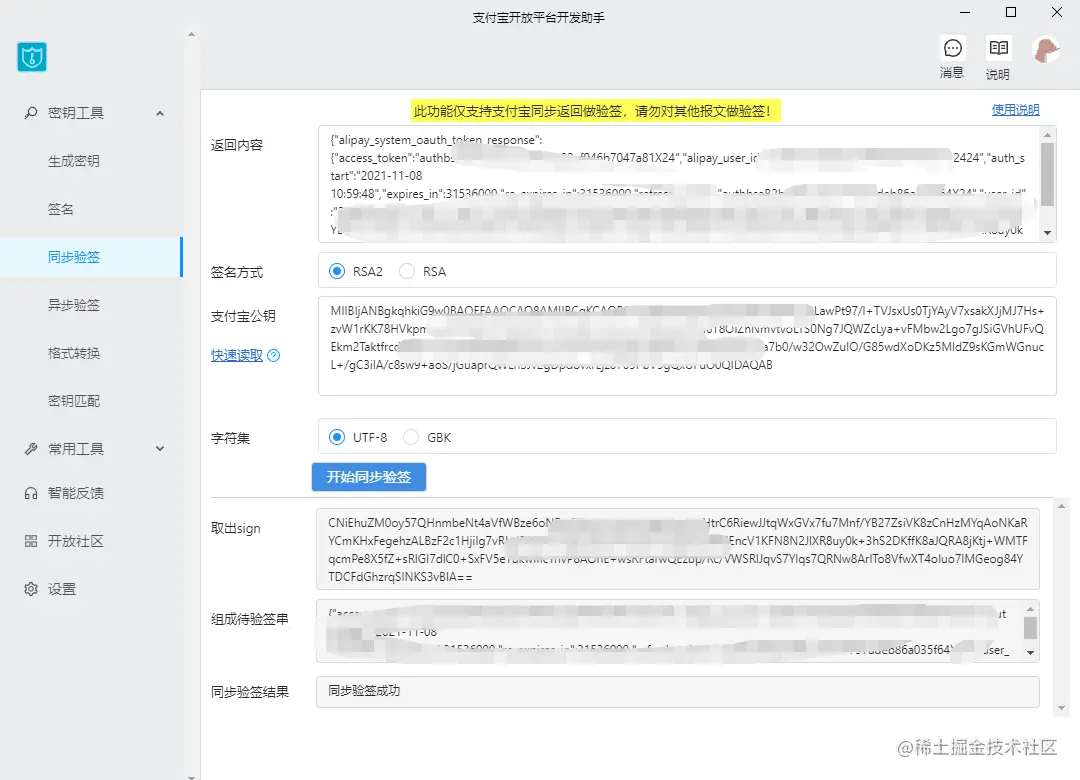Image resolution: width=1080 pixels, height=780 pixels.
Task: Click the Alipay shield logo icon
Action: [x=32, y=57]
